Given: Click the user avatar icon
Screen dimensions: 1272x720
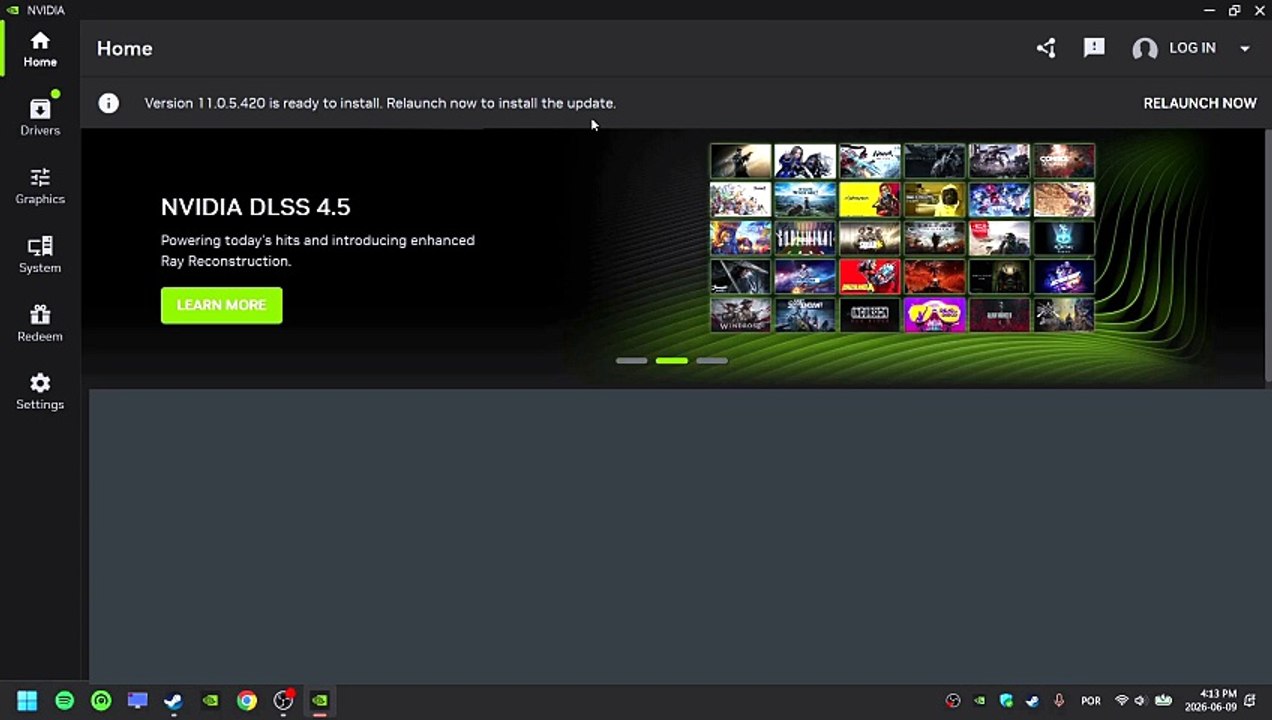Looking at the screenshot, I should pyautogui.click(x=1145, y=48).
